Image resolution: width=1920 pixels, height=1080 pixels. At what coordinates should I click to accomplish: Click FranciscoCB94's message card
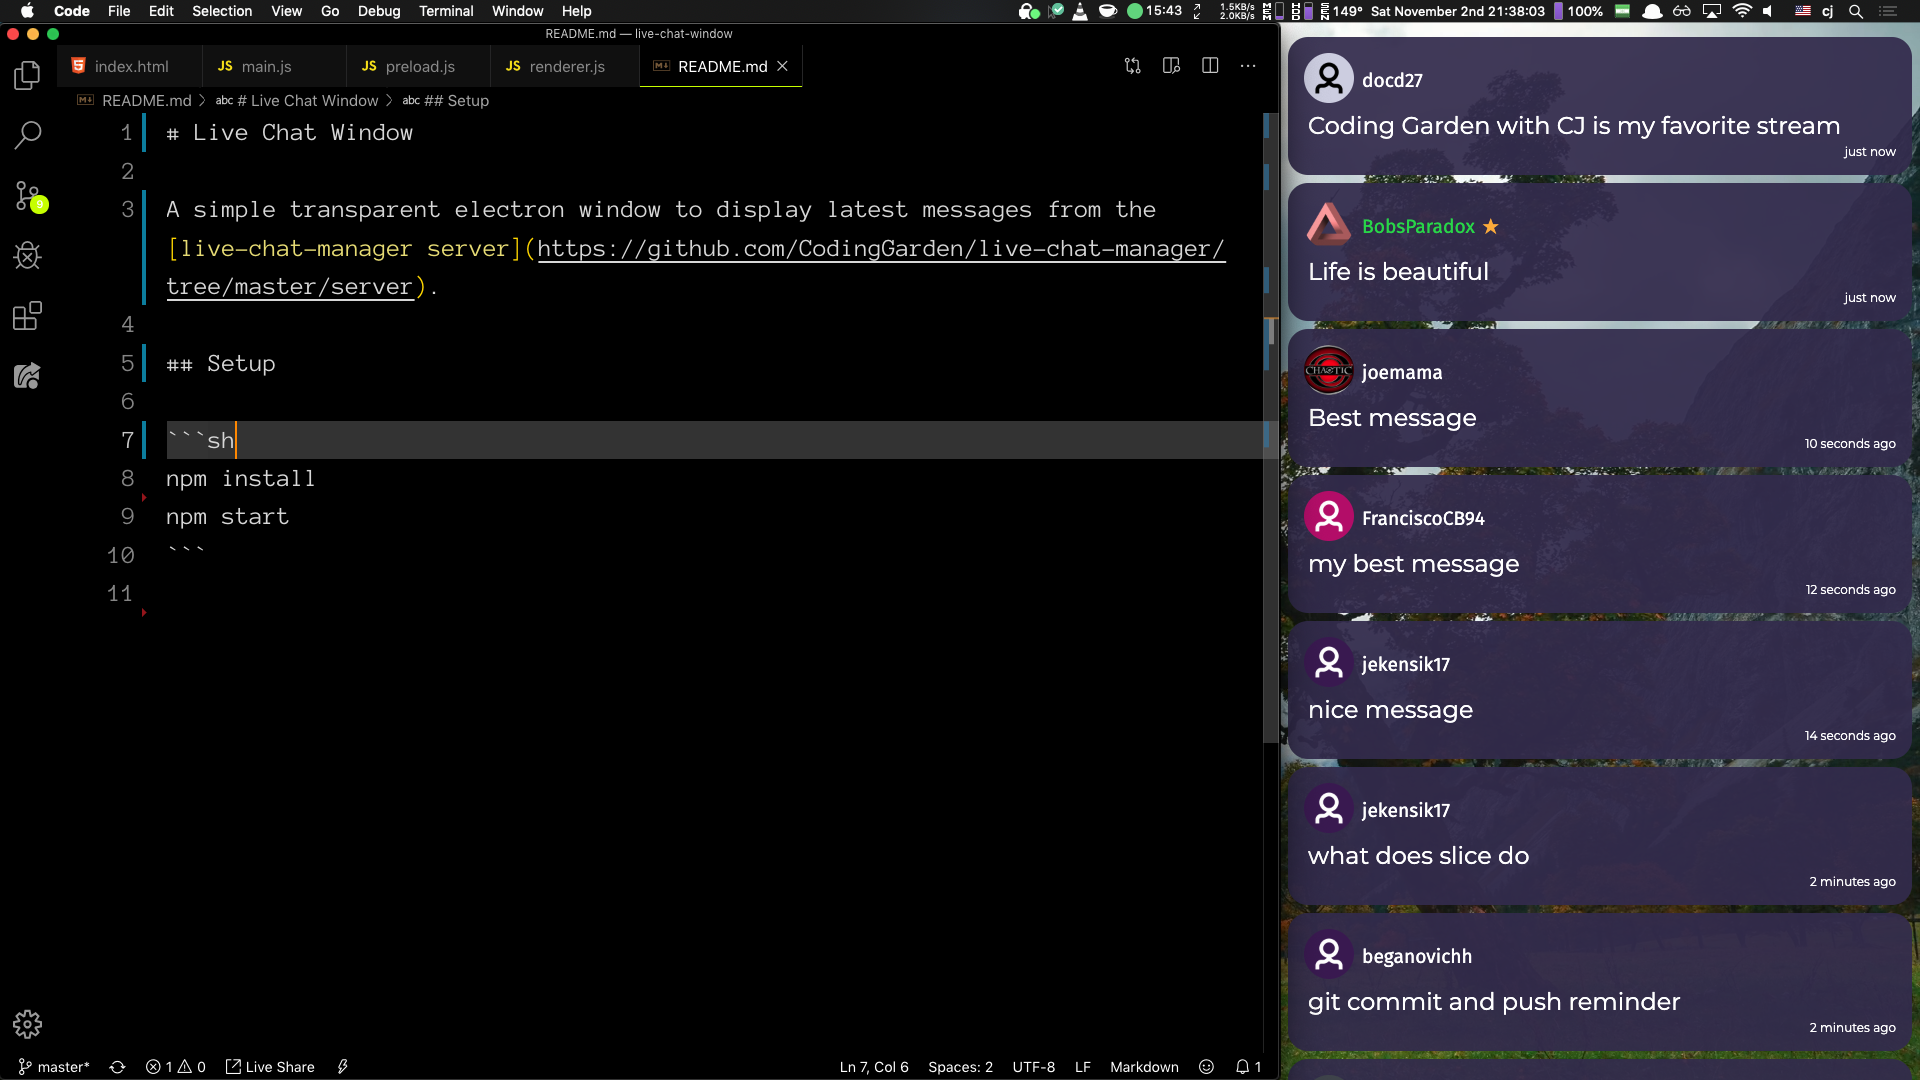[x=1600, y=544]
